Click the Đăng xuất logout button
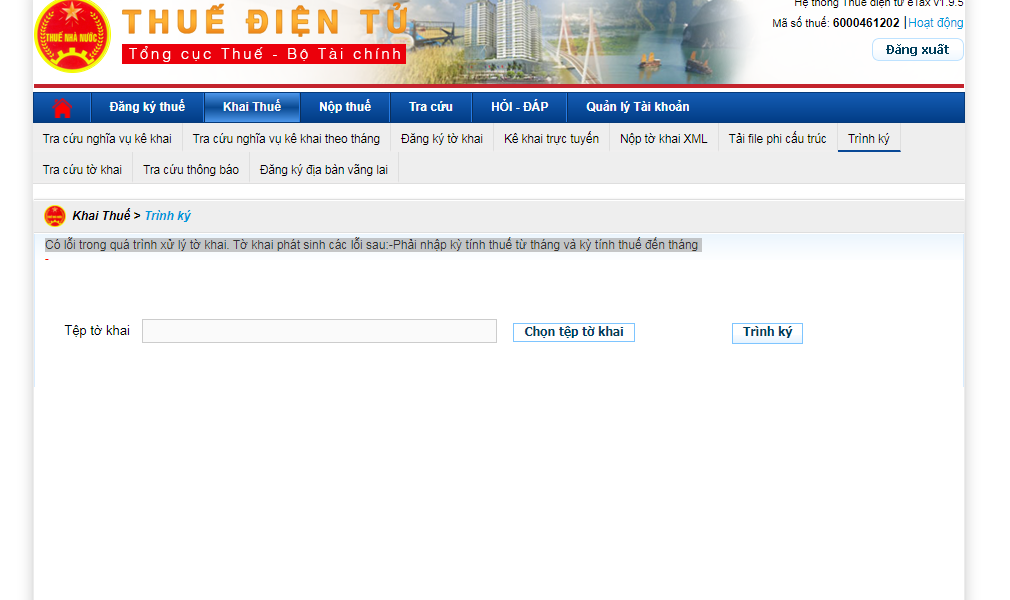 click(x=917, y=50)
